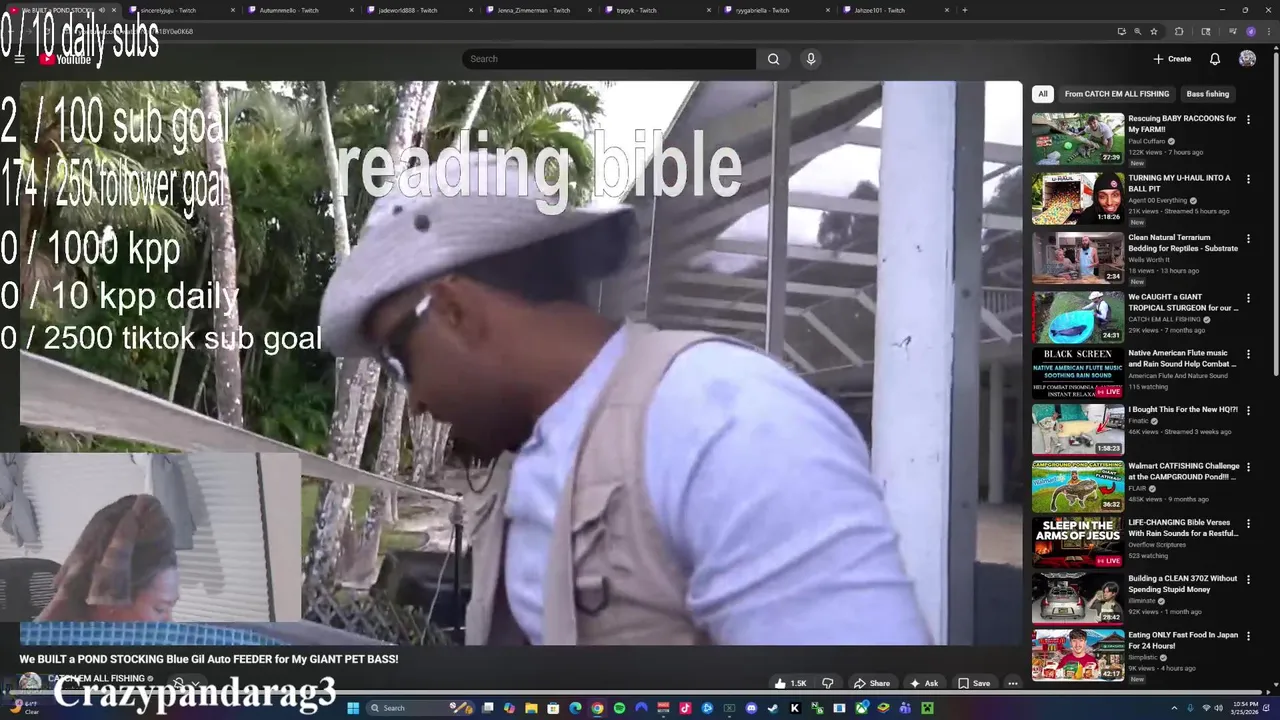Viewport: 1280px width, 720px height.
Task: Click the taskbar clock showing 10:54 PM
Action: tap(1246, 708)
